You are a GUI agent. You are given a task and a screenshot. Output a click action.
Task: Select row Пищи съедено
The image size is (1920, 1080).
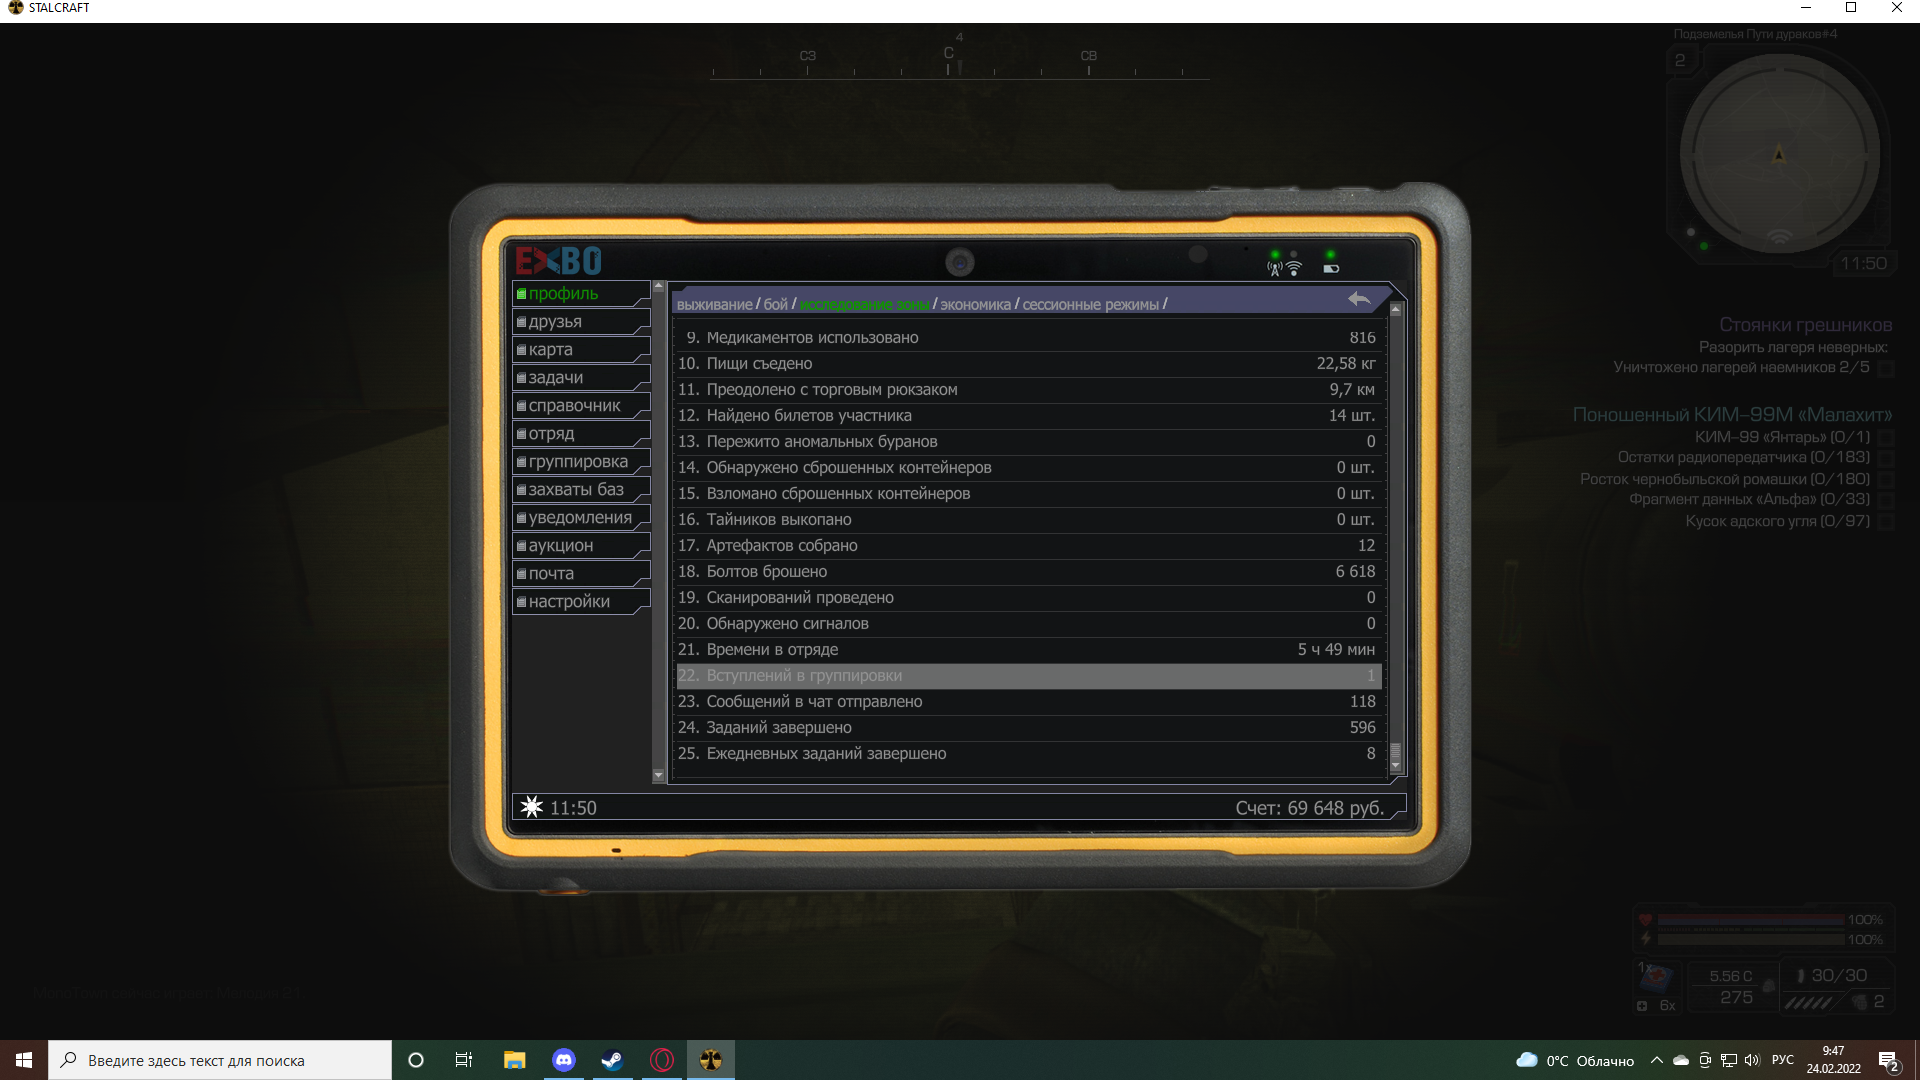click(x=1028, y=364)
